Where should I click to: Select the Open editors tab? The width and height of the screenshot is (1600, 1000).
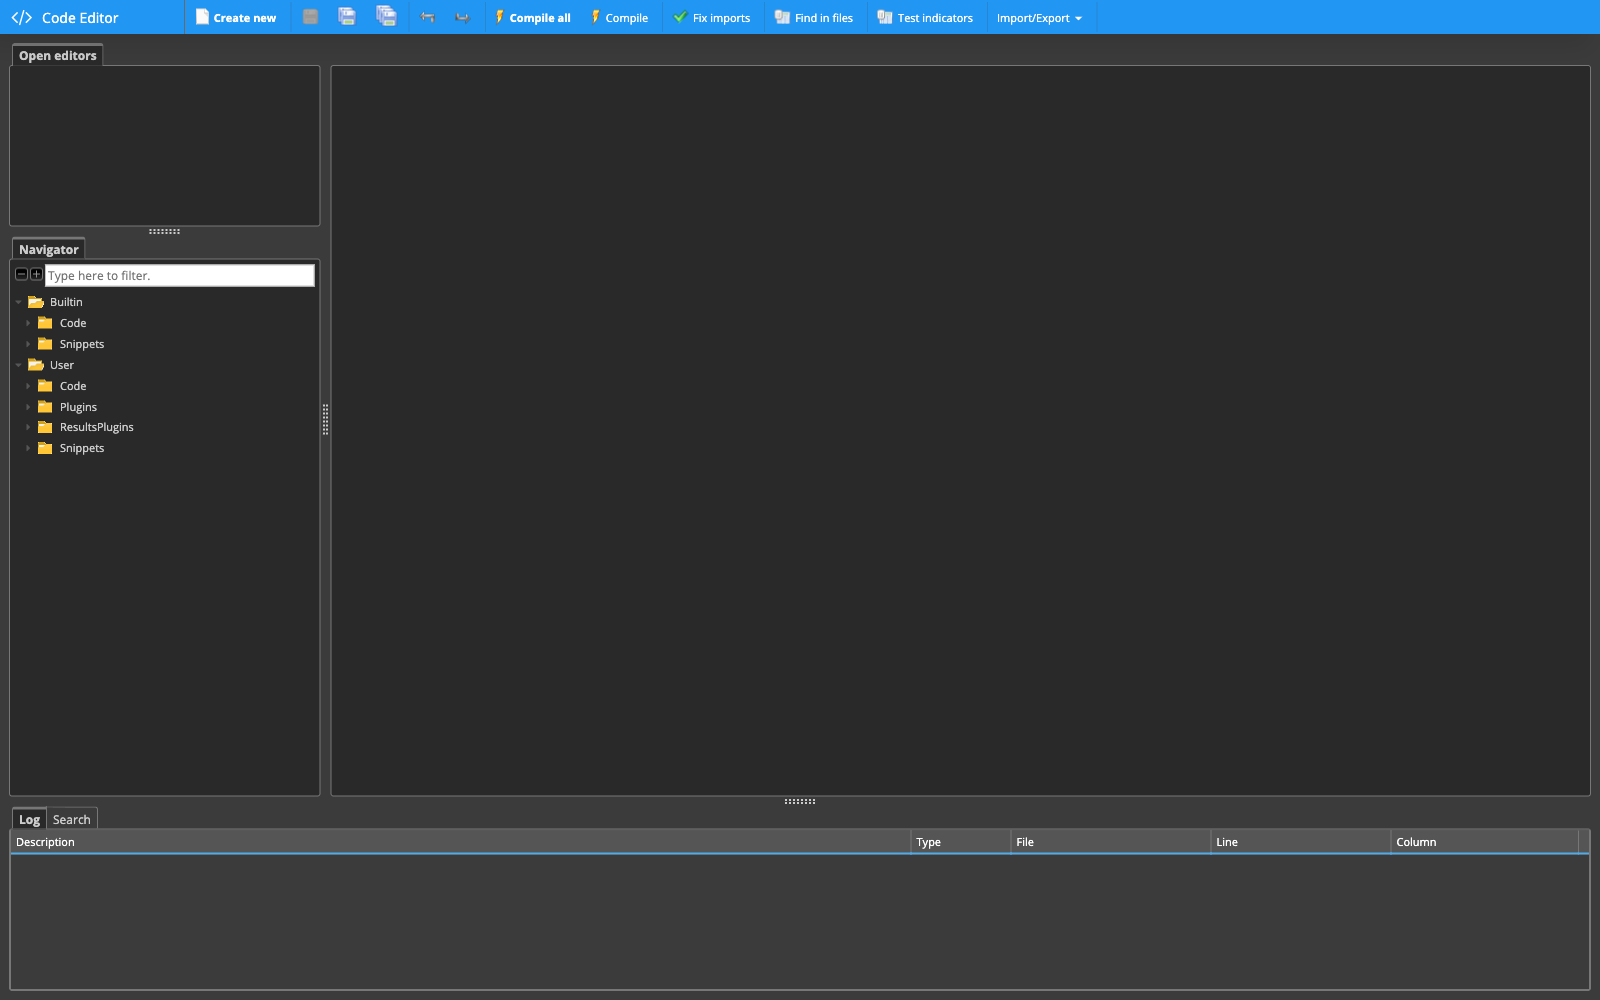point(58,56)
